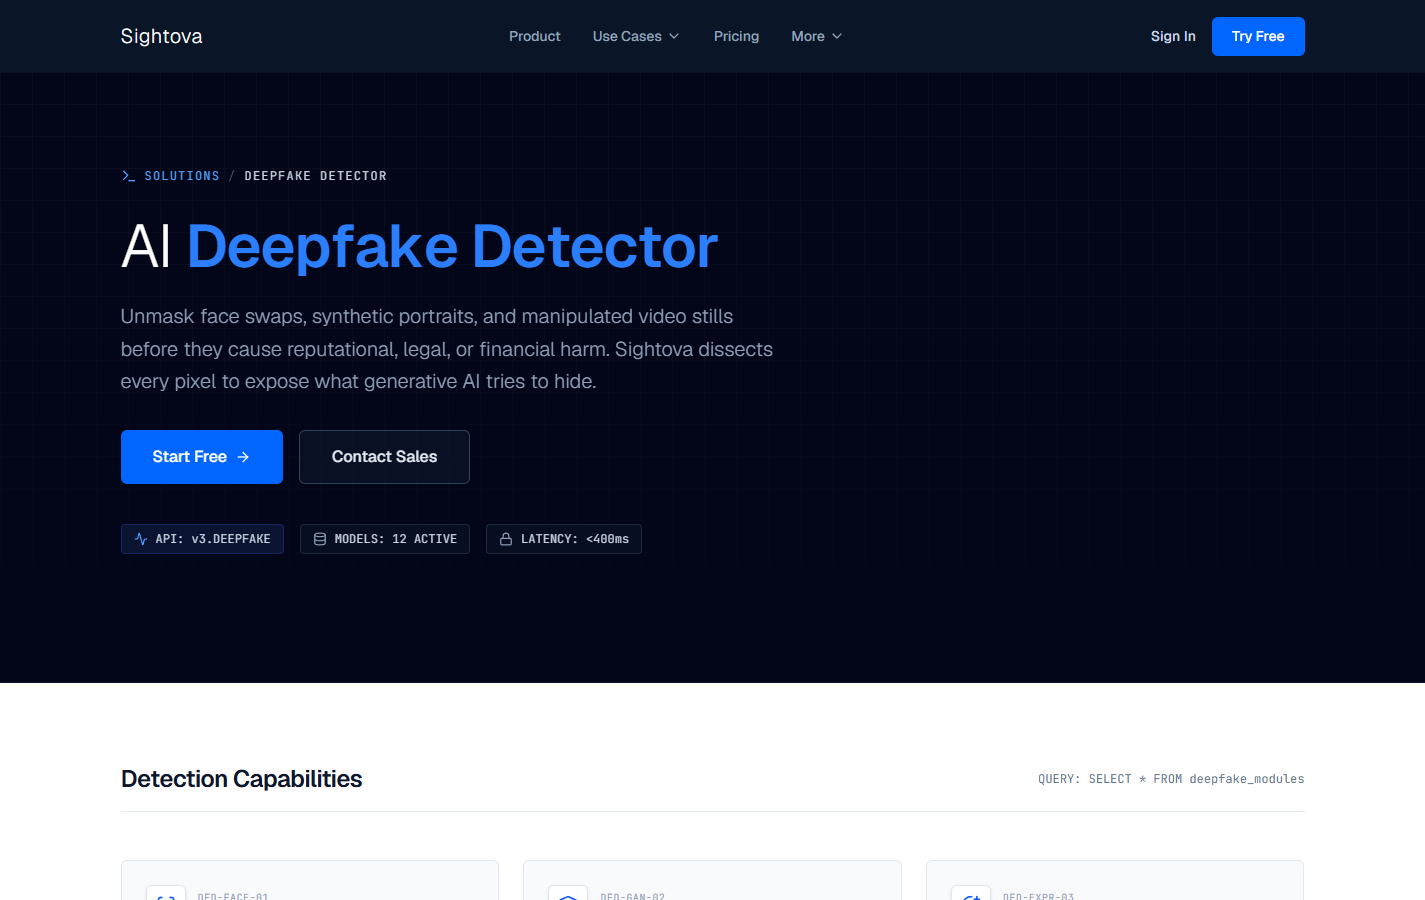Click the Sightova logo in the header
Screen dimensions: 1425x900
[161, 36]
